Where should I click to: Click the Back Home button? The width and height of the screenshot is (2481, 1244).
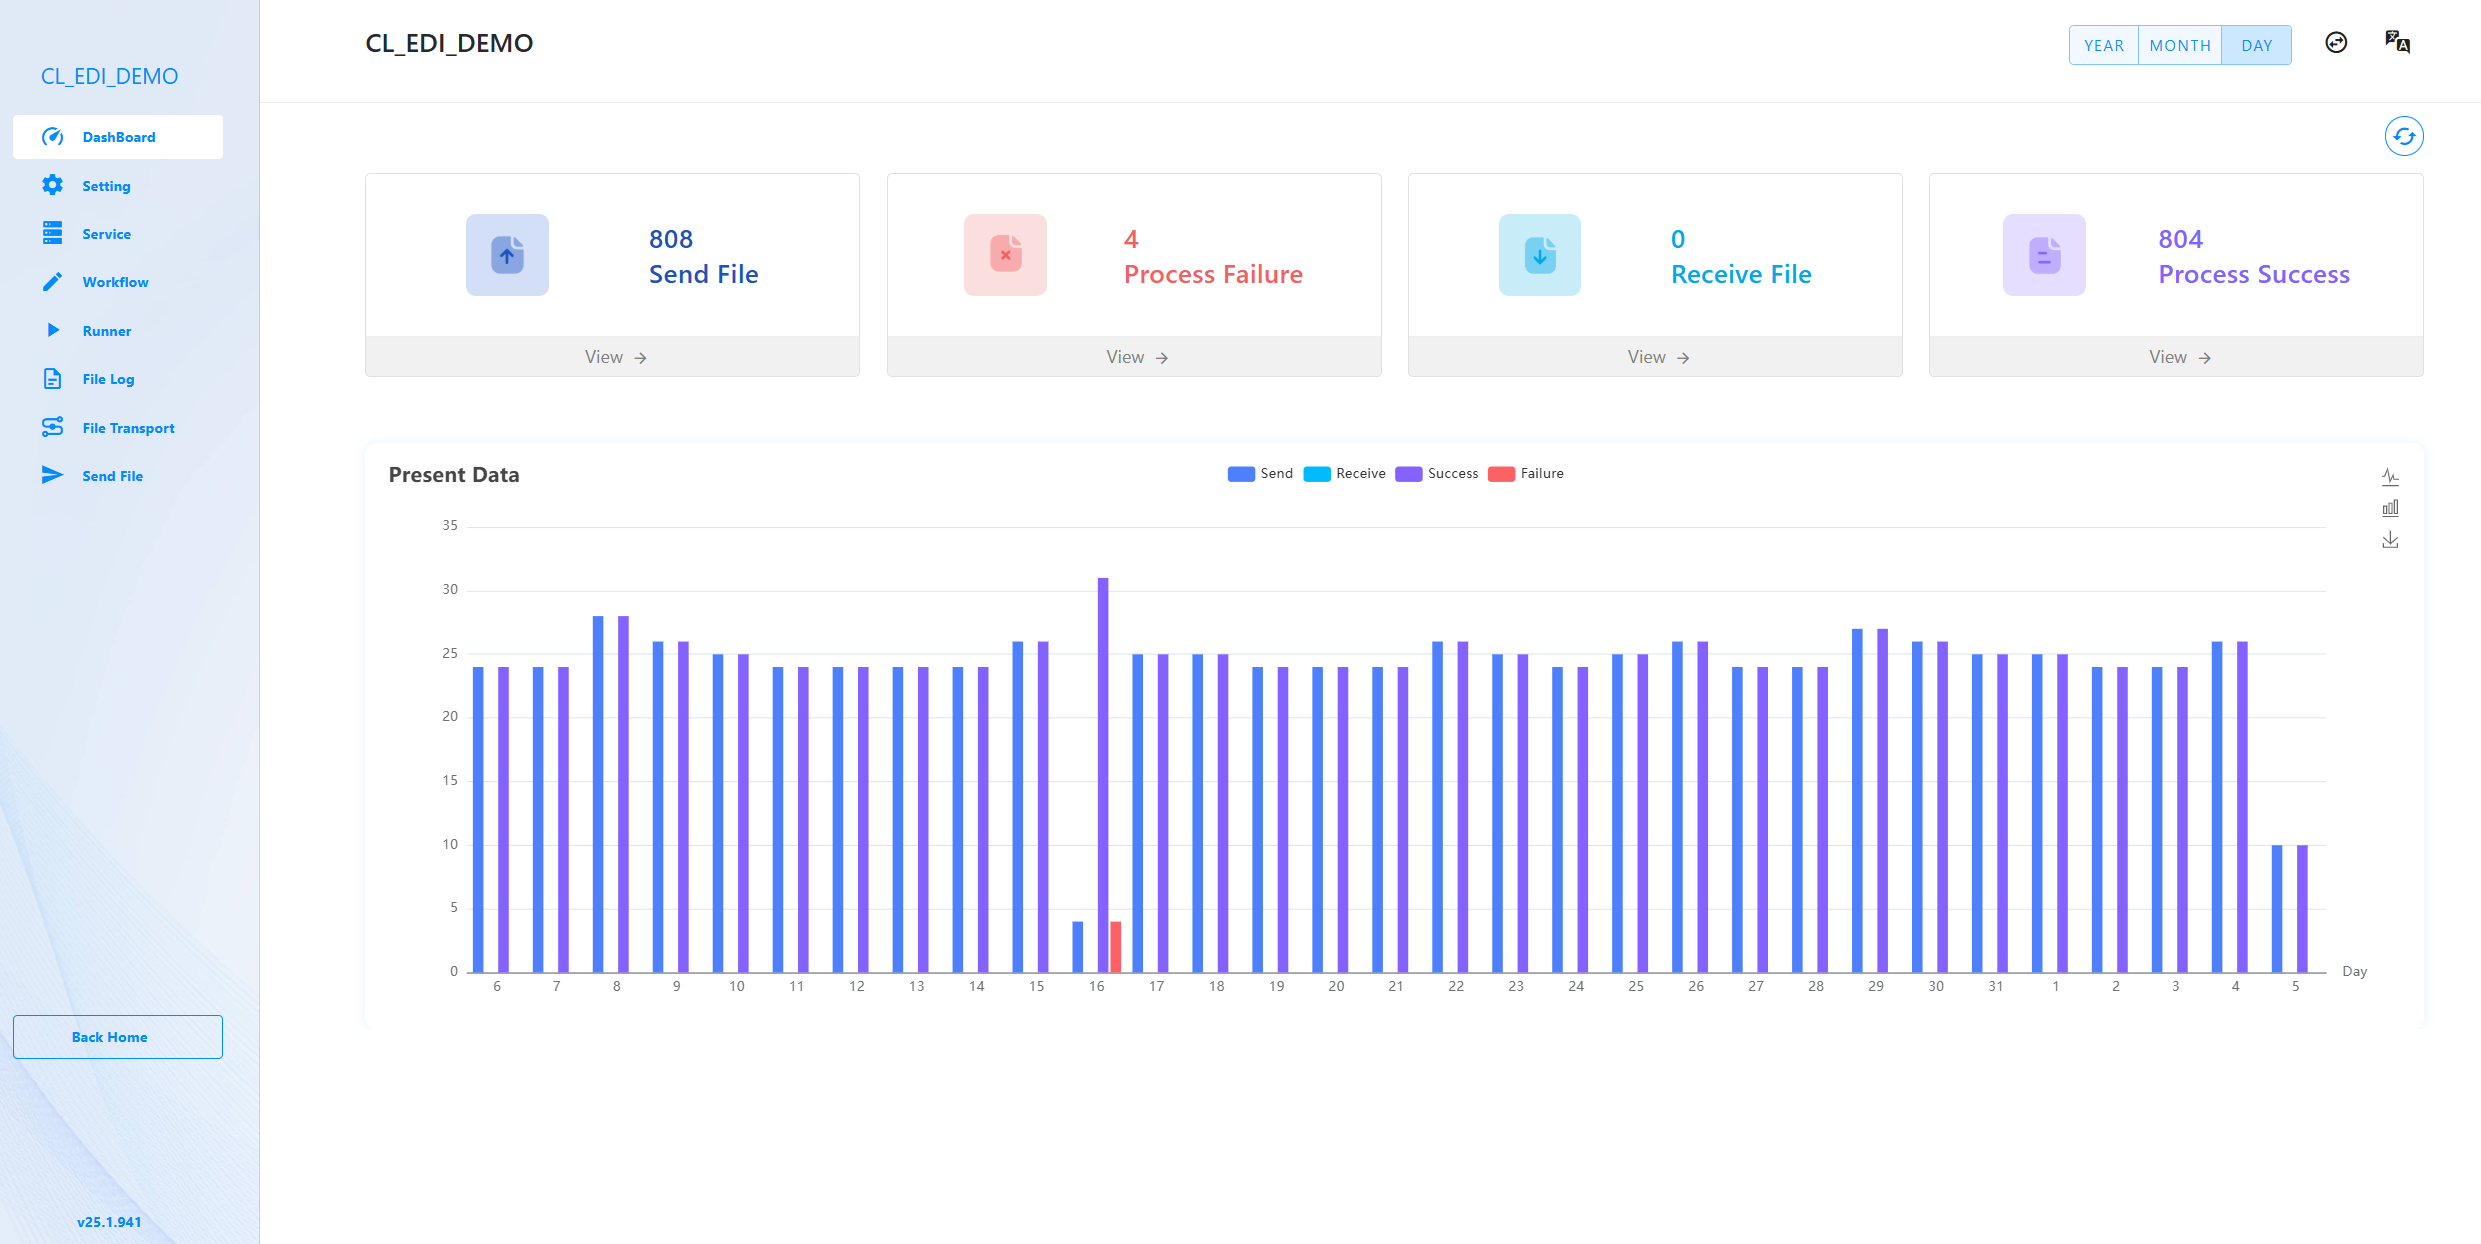coord(118,1037)
